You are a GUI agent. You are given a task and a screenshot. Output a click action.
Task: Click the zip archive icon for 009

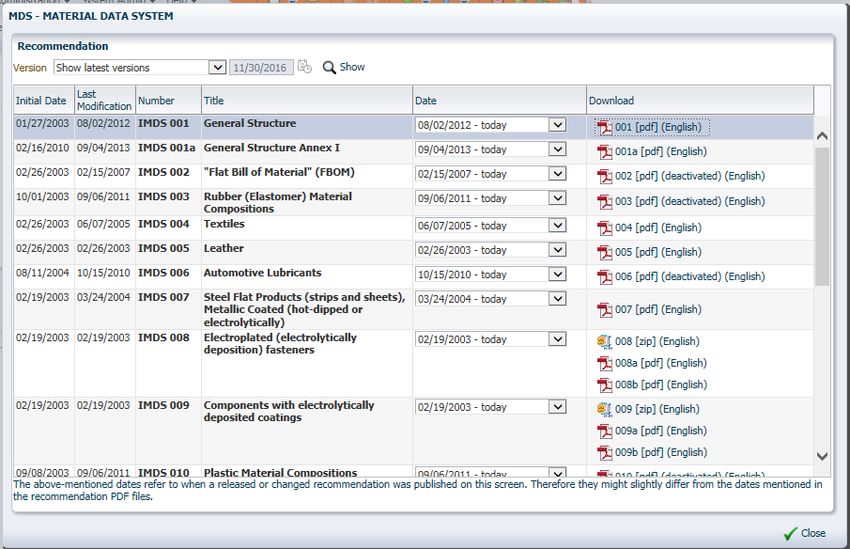click(604, 409)
